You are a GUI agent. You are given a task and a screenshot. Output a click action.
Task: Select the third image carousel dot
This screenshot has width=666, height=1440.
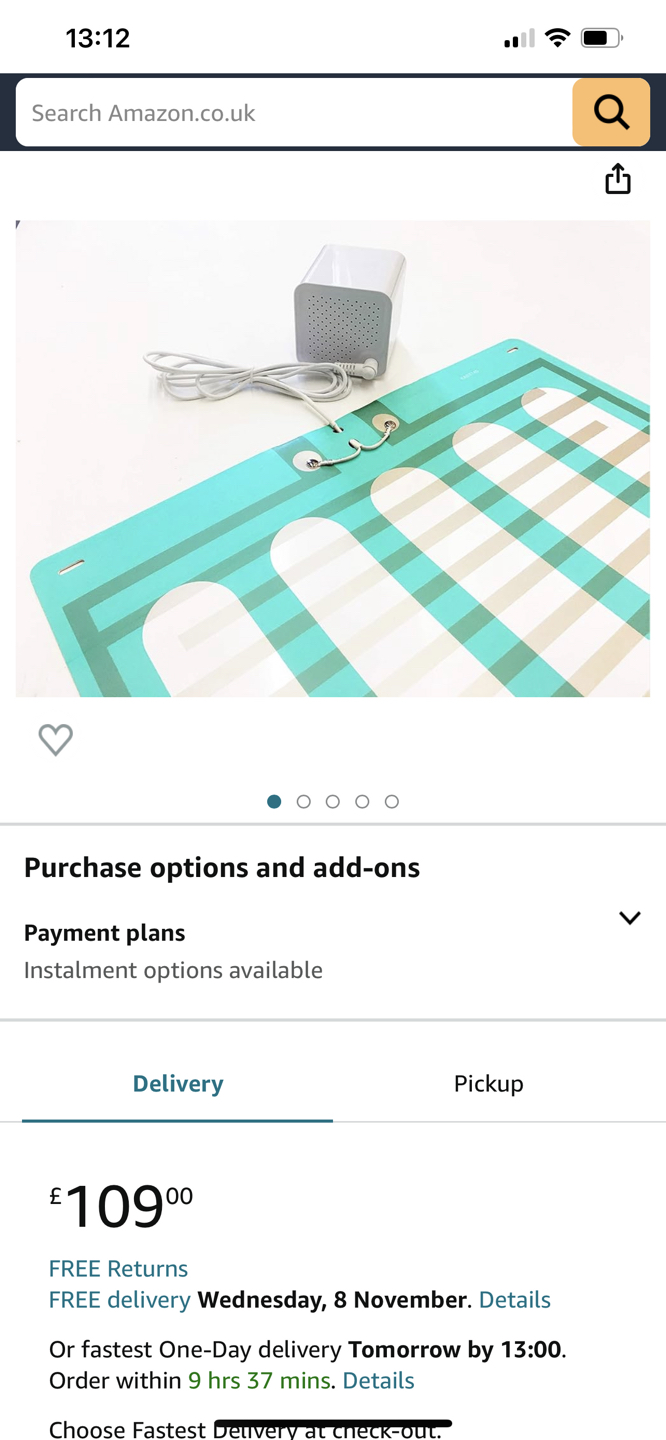click(333, 801)
